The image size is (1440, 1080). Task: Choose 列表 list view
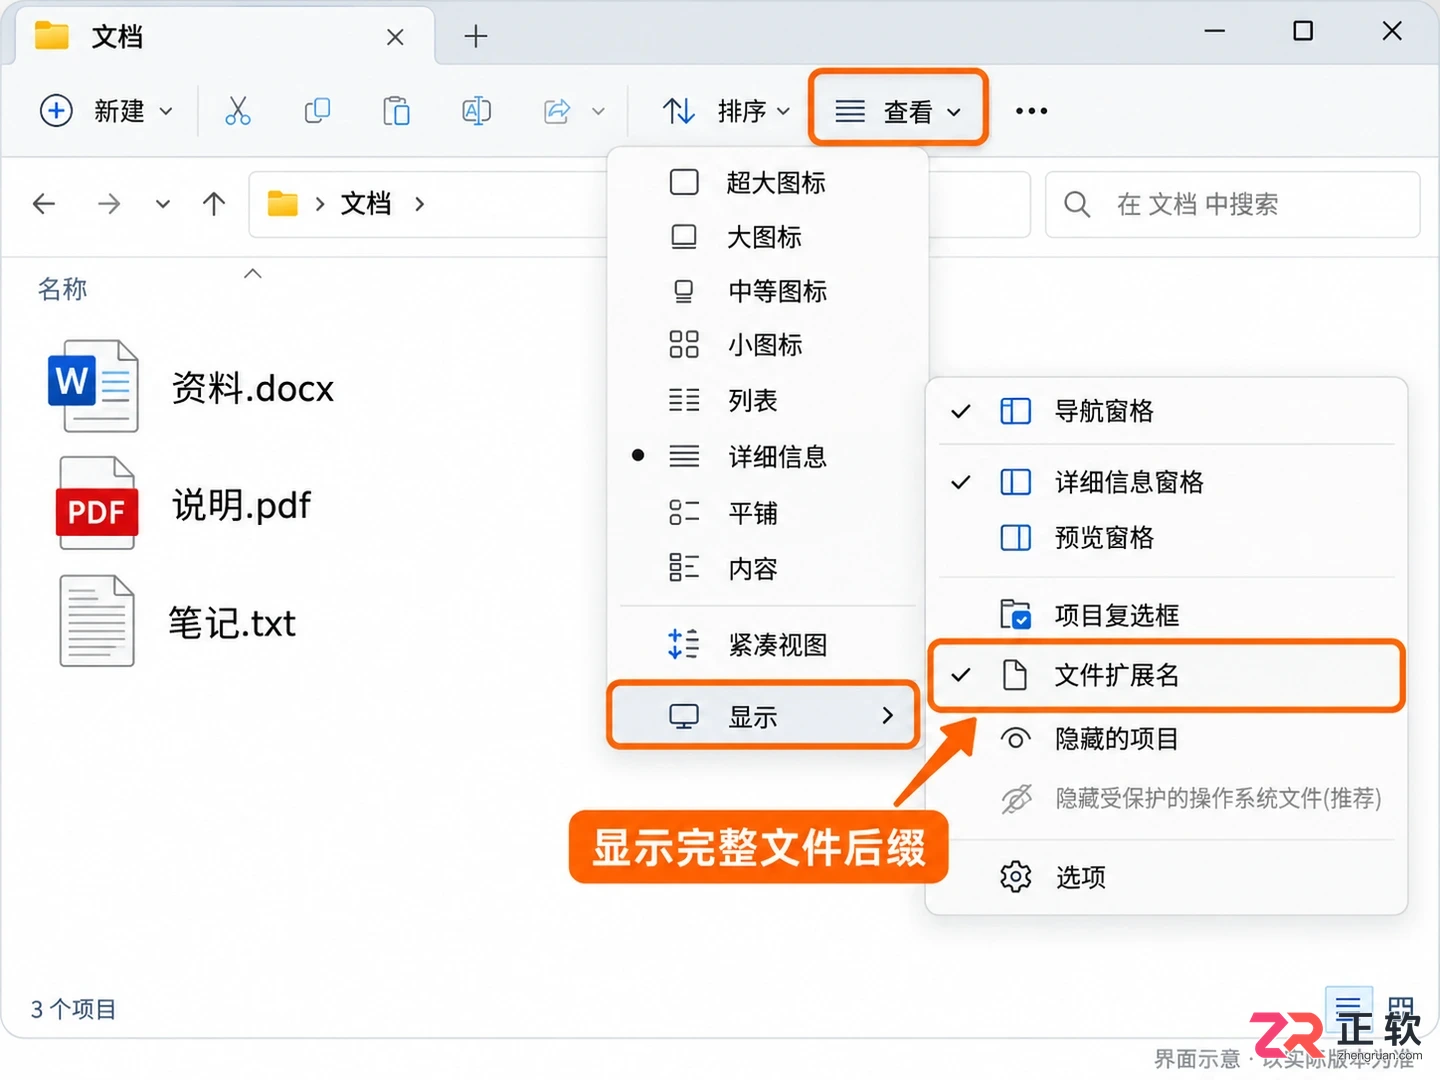766,401
